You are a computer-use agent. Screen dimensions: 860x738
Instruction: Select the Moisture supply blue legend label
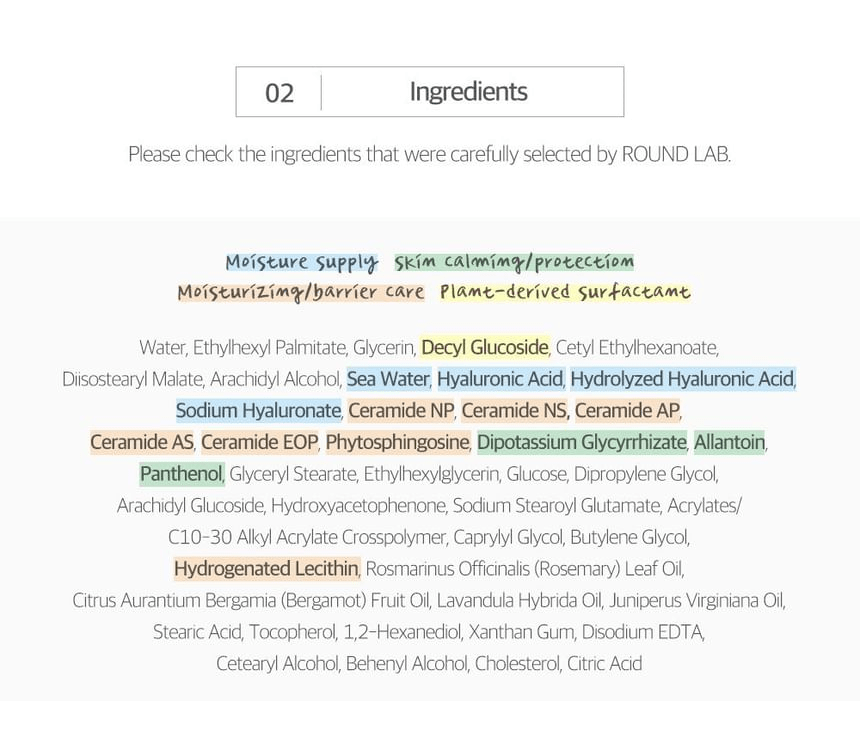point(302,262)
